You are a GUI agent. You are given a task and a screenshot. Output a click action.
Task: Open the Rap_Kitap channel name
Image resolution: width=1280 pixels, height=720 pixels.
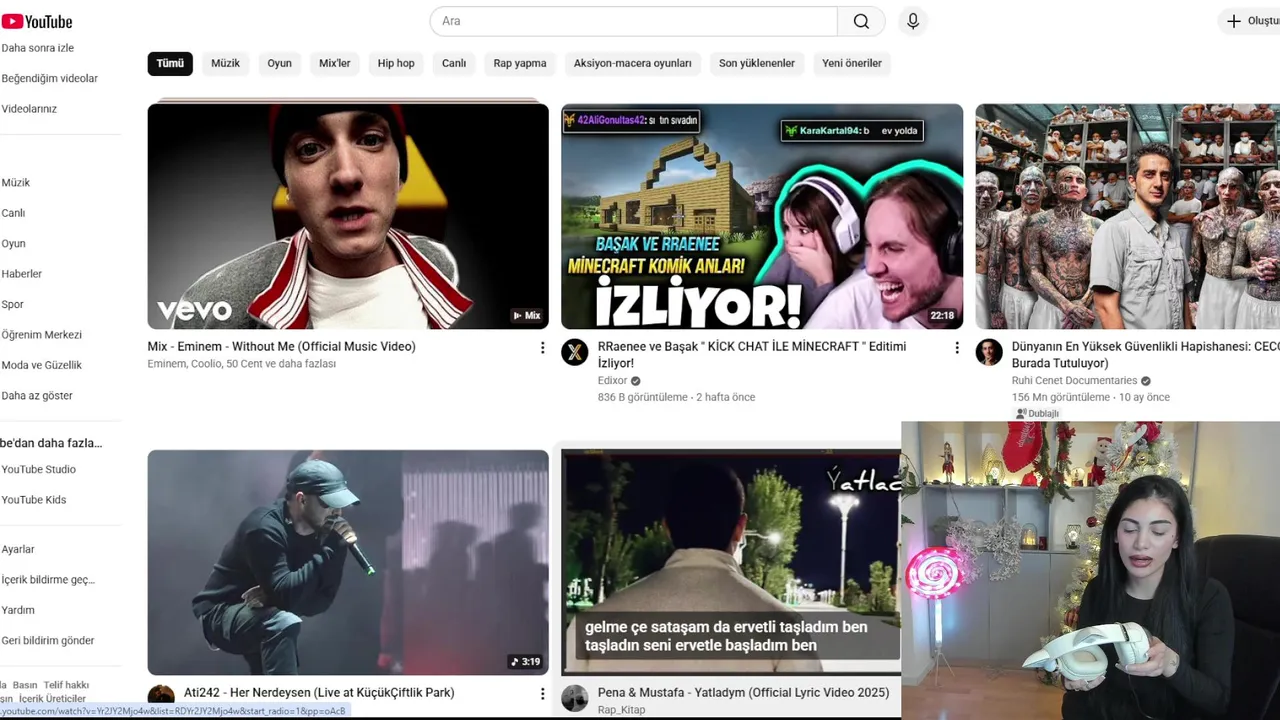click(621, 710)
